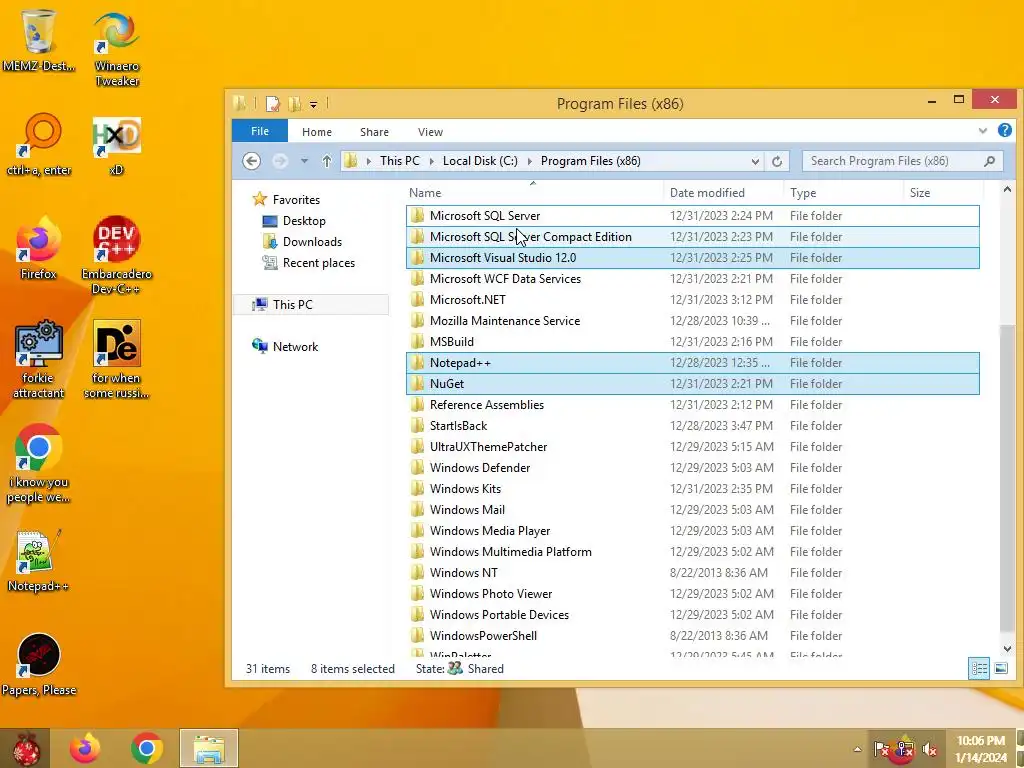The height and width of the screenshot is (768, 1024).
Task: Sort by the Type column header
Action: click(843, 193)
